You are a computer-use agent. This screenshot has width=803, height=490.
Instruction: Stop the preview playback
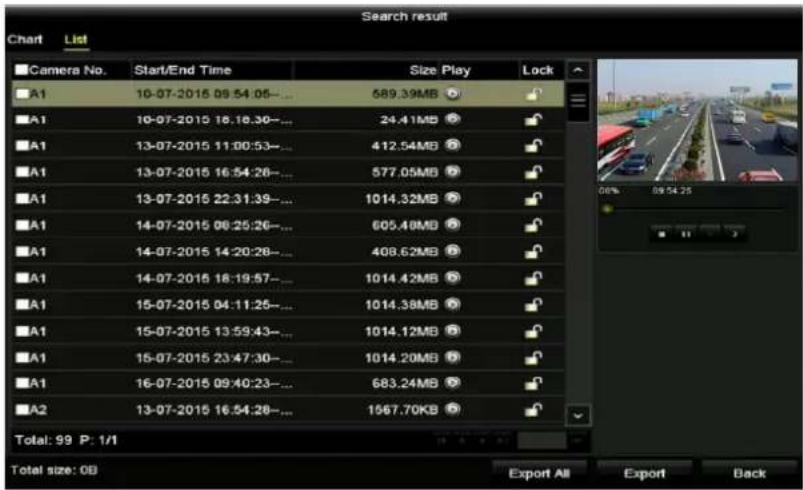click(x=661, y=234)
